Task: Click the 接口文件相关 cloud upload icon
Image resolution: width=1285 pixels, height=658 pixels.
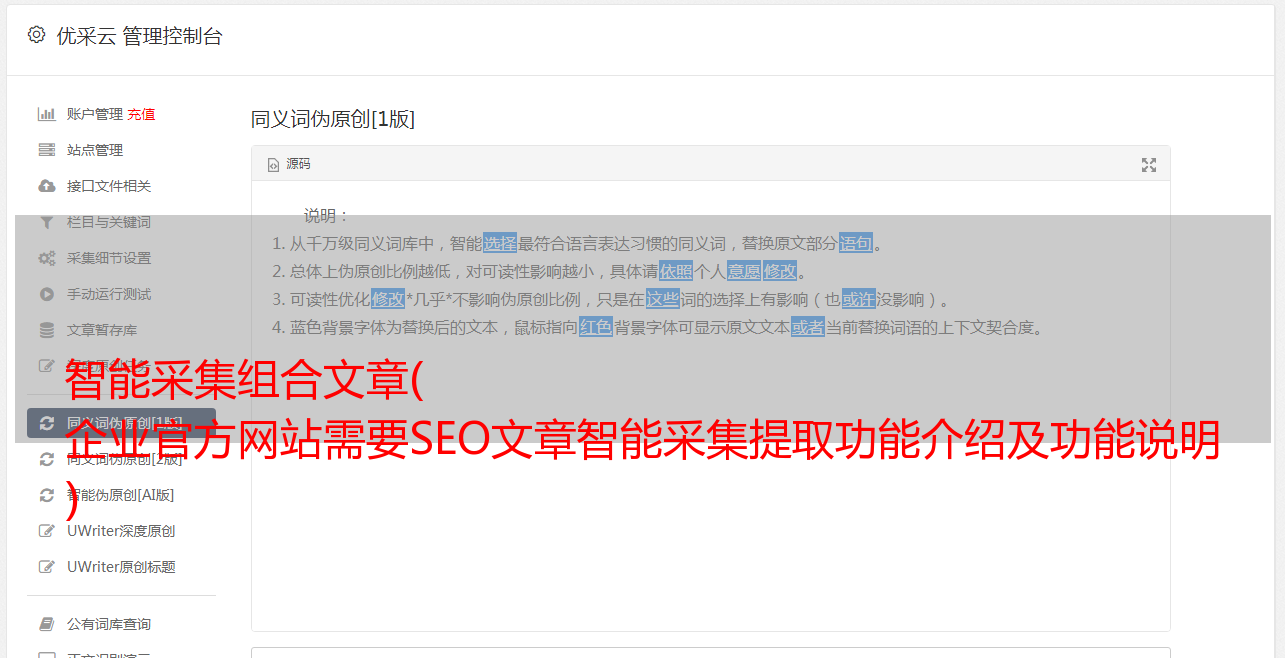Action: click(46, 186)
